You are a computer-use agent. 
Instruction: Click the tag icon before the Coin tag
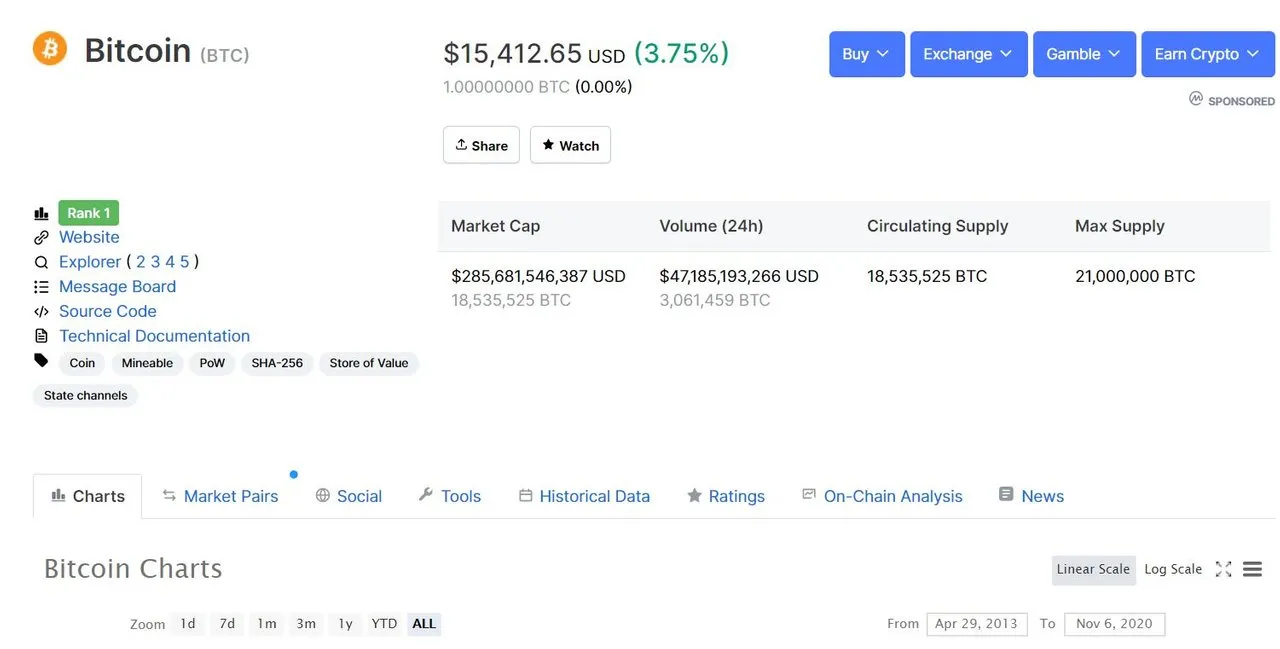pos(41,360)
